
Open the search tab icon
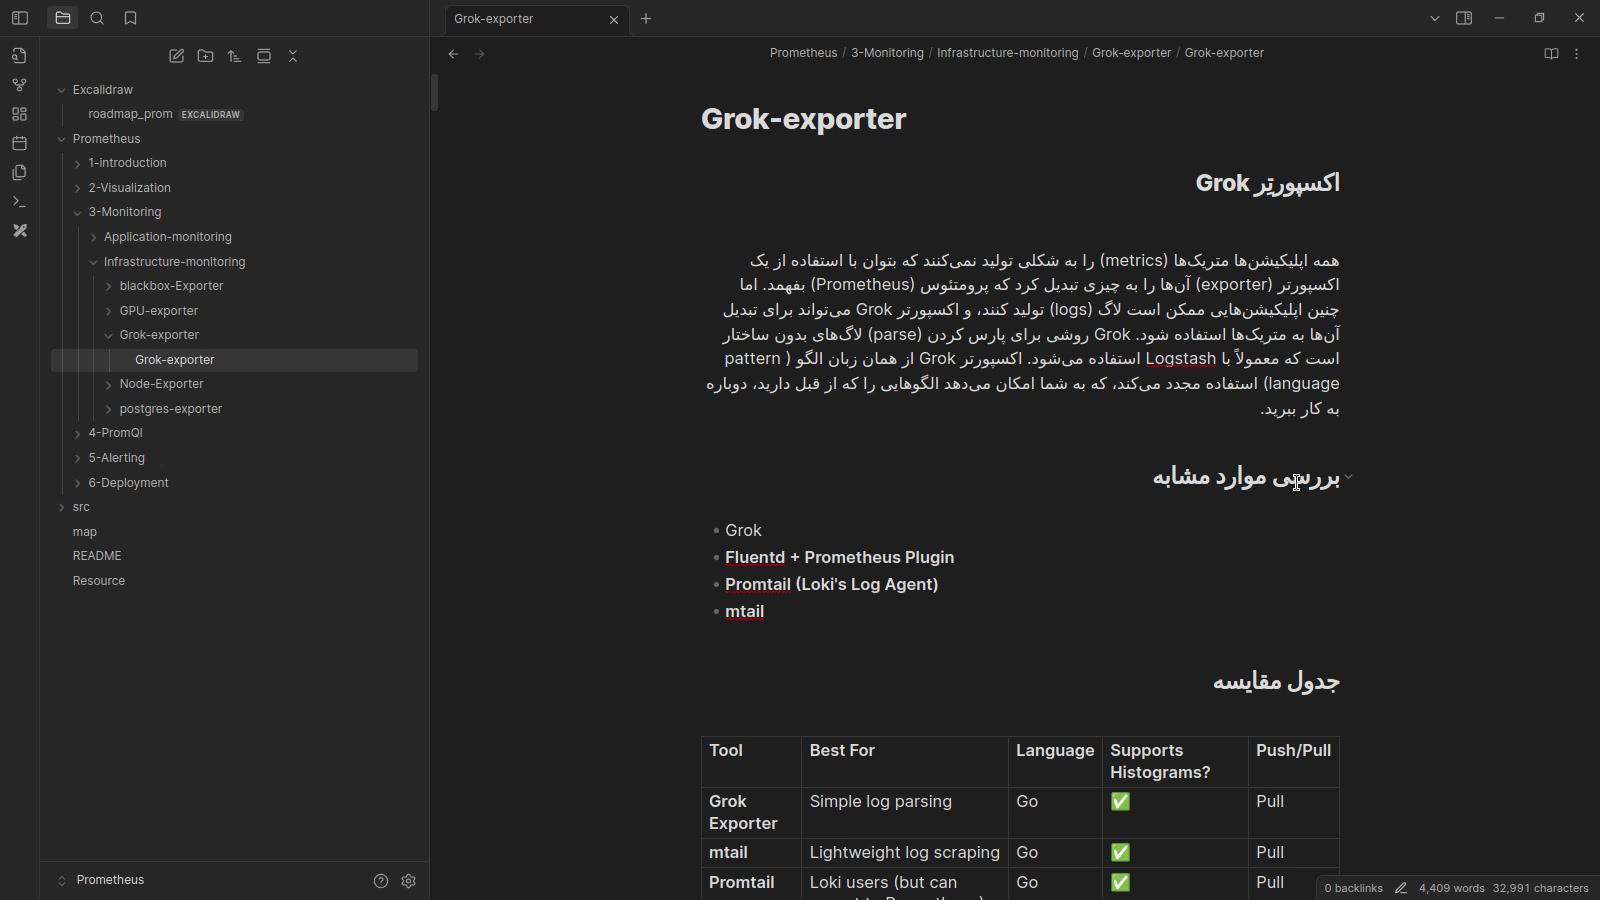[x=97, y=18]
